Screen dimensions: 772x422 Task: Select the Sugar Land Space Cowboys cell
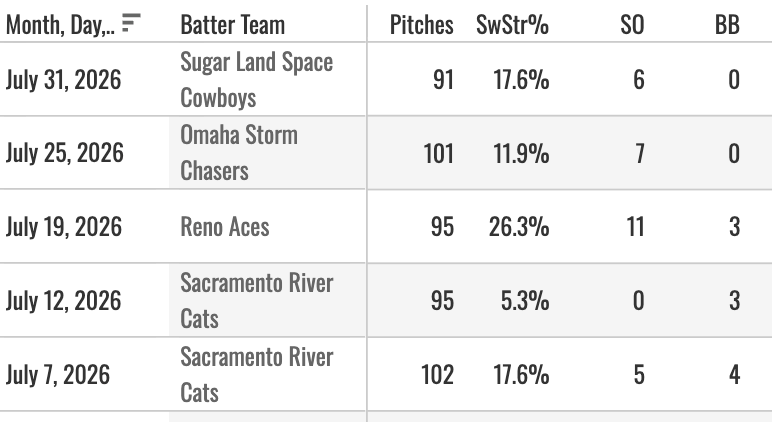[257, 79]
